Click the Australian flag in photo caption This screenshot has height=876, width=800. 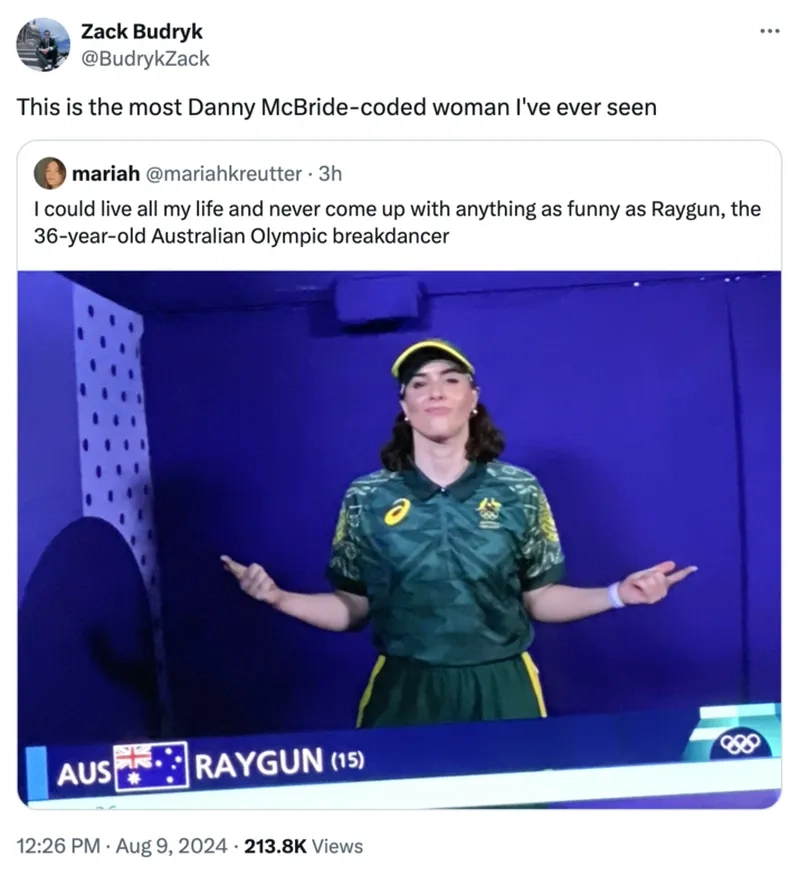[x=151, y=766]
